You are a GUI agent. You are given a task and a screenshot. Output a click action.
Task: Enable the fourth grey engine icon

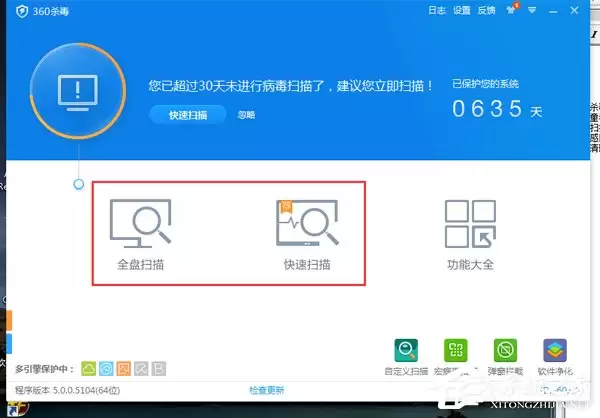pos(140,369)
